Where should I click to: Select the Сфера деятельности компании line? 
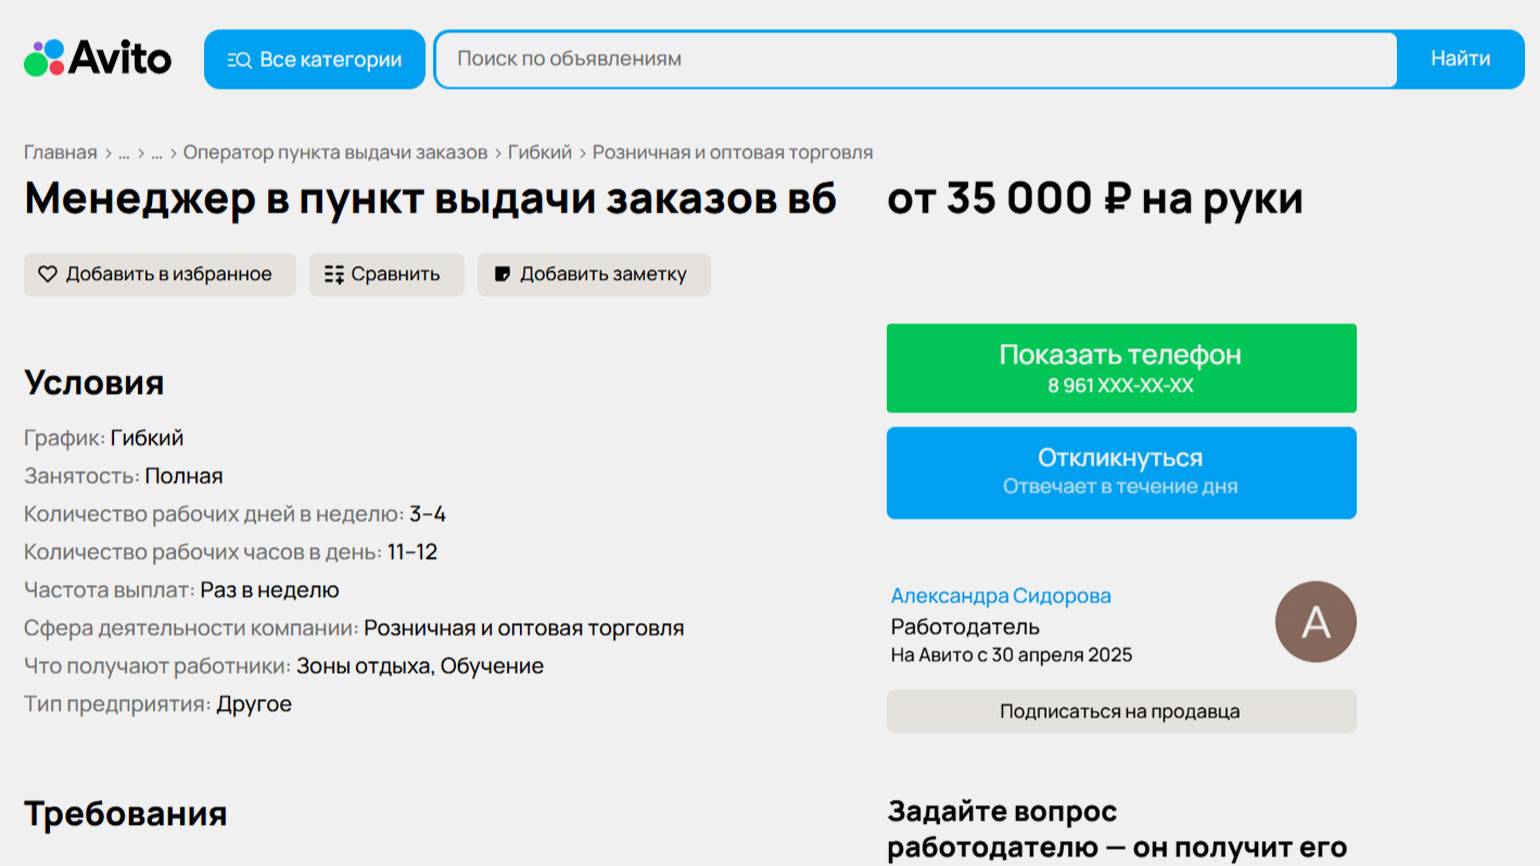(354, 628)
